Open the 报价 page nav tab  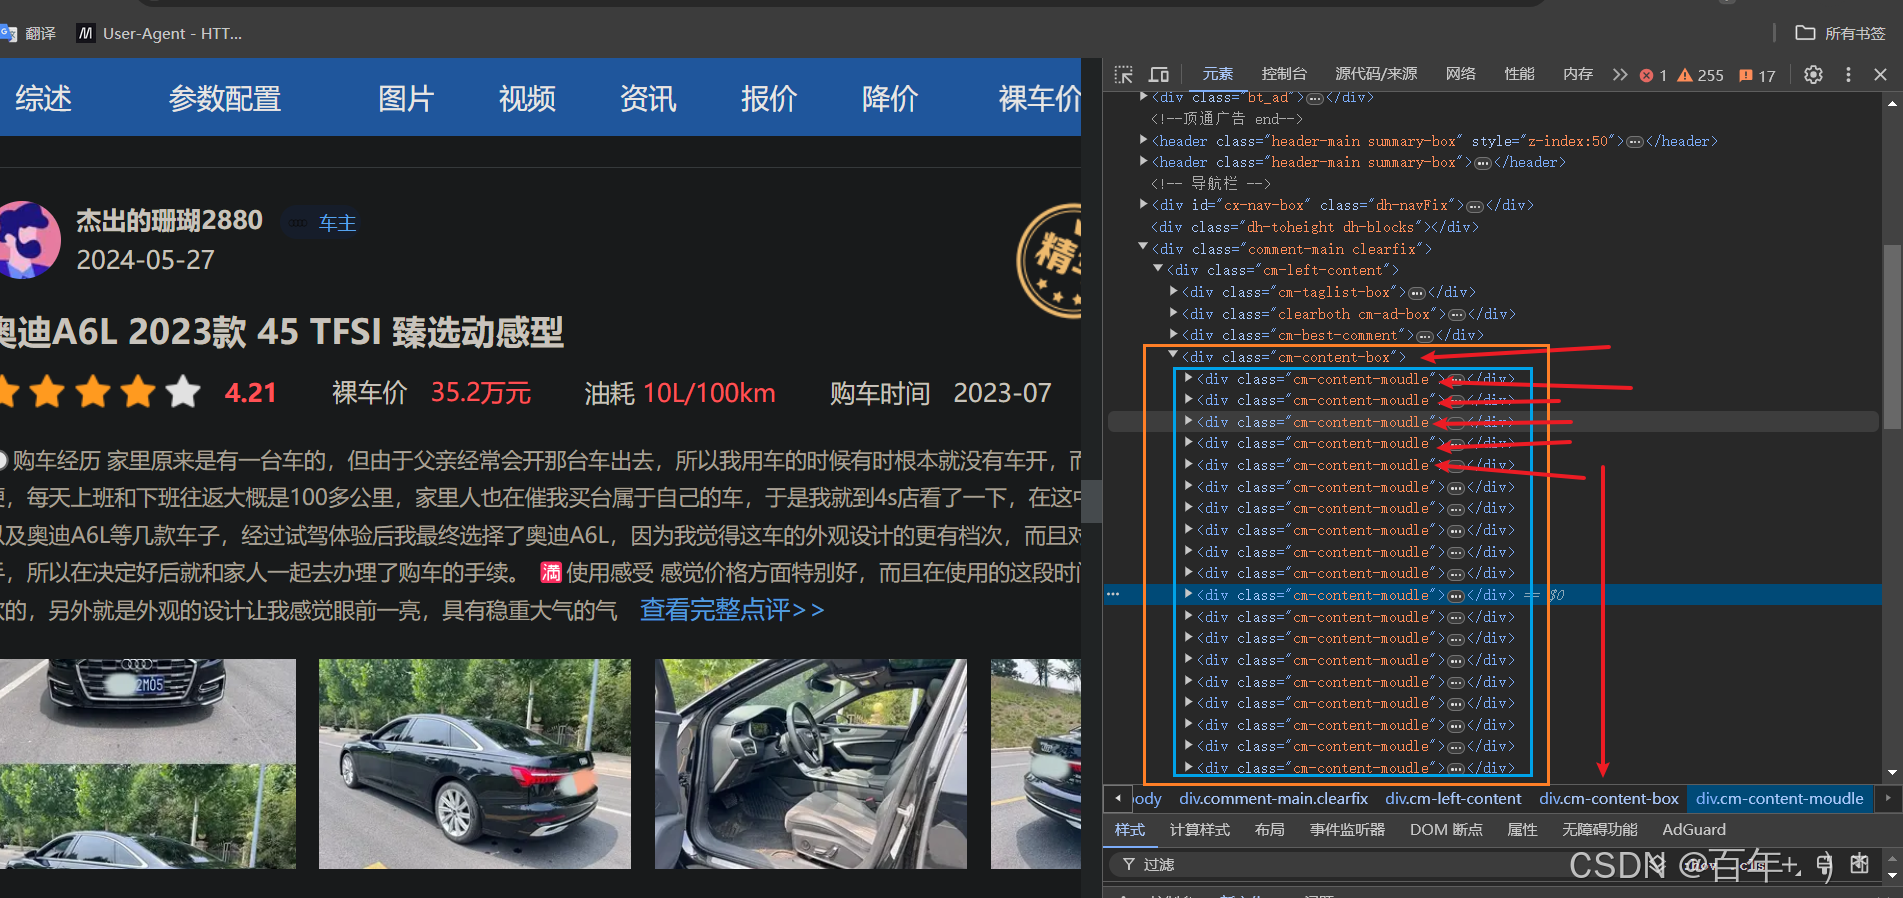pyautogui.click(x=769, y=99)
